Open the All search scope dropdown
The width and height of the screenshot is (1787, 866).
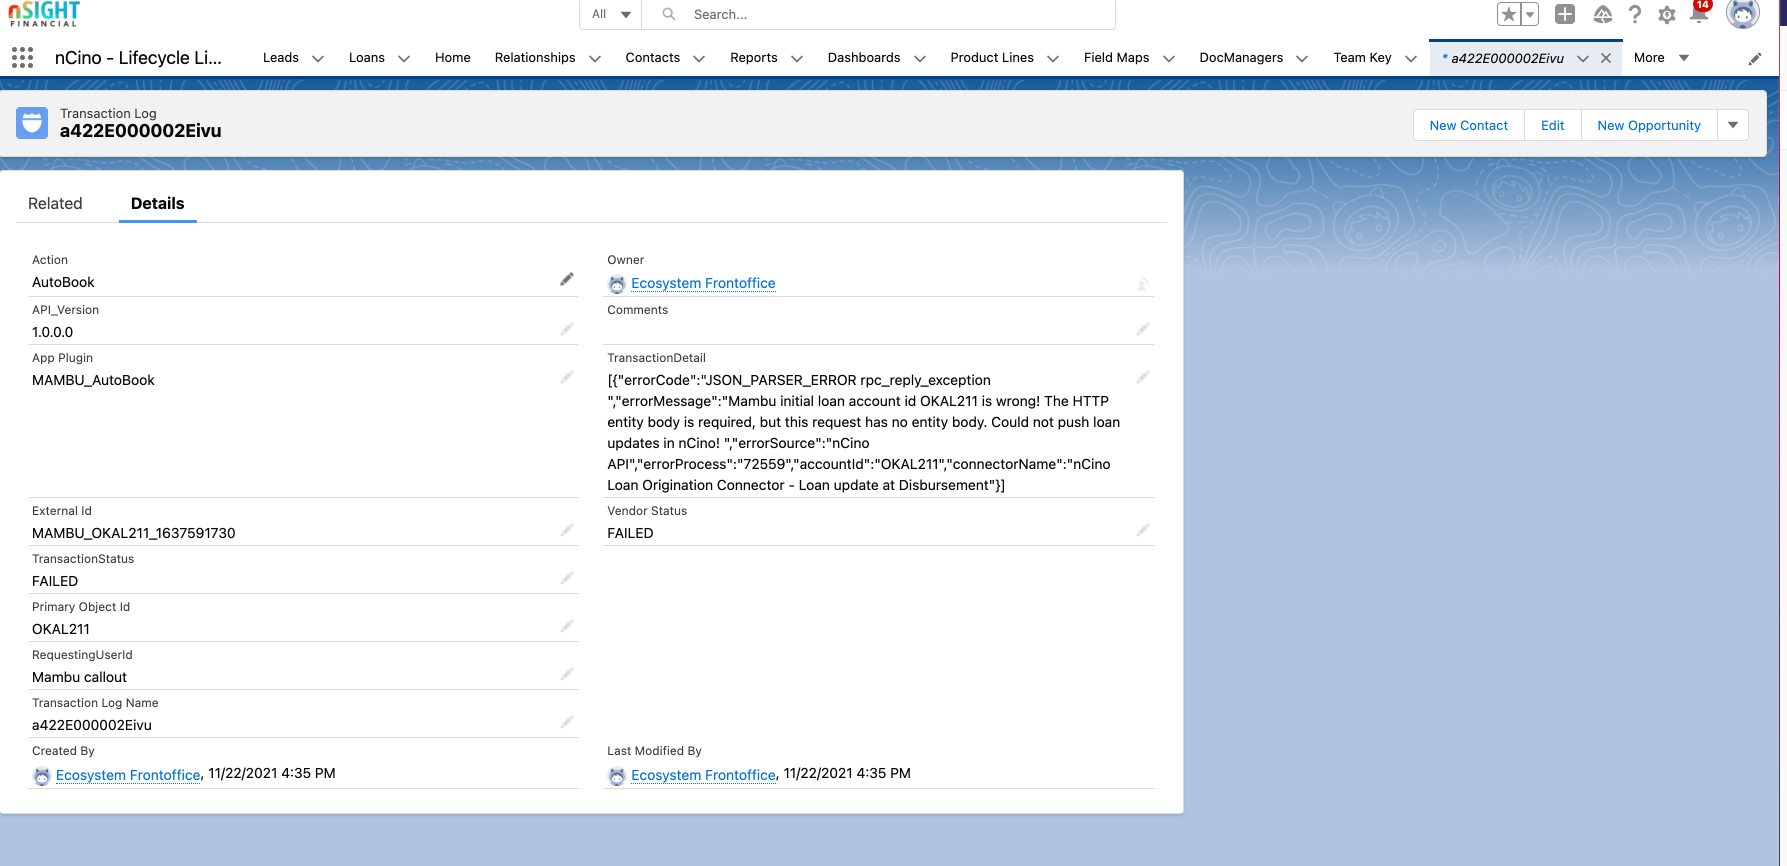point(611,14)
